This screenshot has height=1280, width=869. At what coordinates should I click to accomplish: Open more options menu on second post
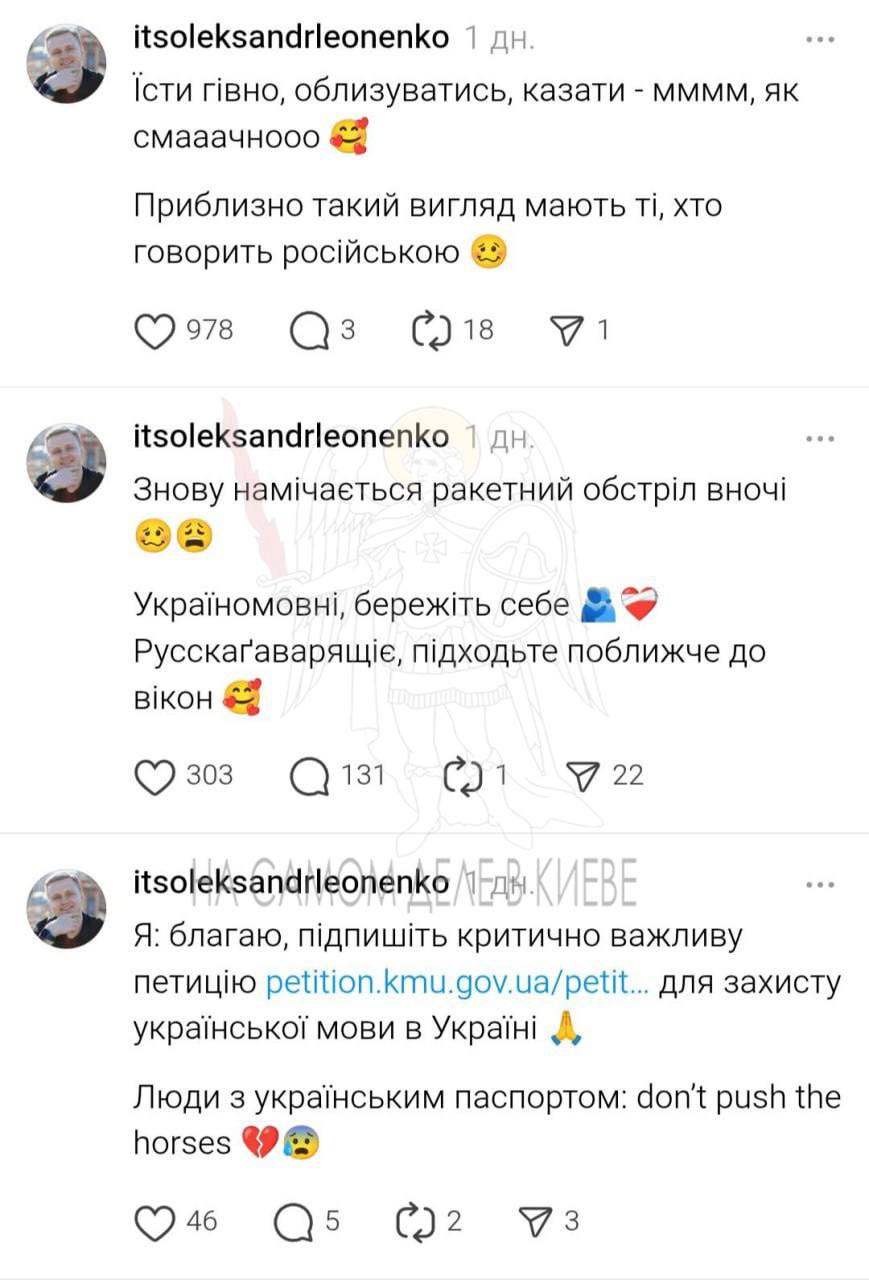[x=819, y=438]
